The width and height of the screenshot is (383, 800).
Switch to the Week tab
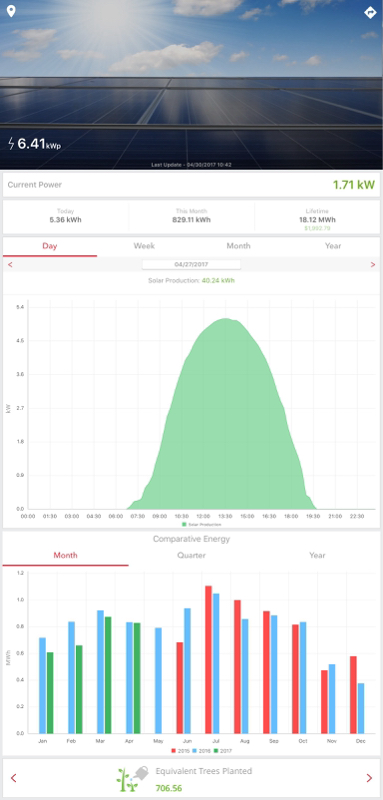click(144, 246)
